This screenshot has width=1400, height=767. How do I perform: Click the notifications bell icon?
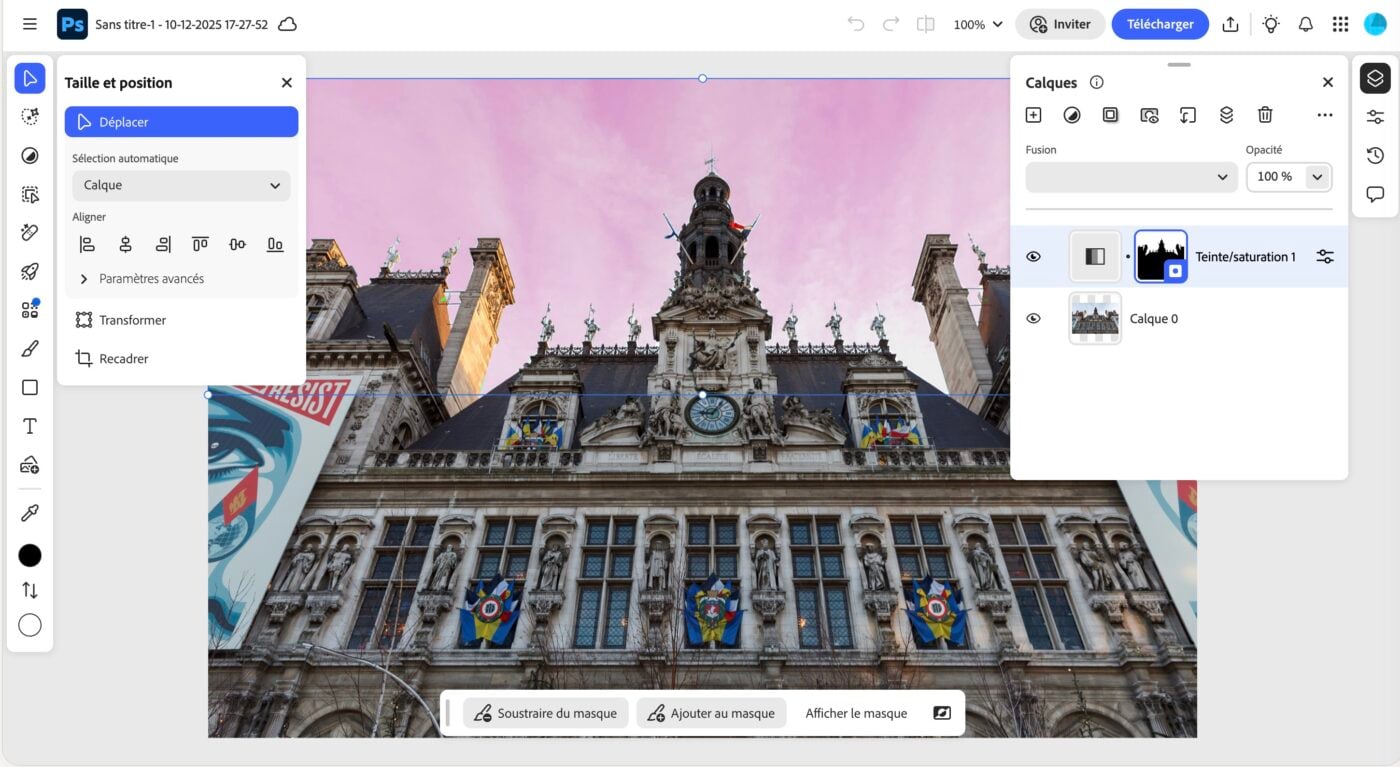(x=1305, y=24)
